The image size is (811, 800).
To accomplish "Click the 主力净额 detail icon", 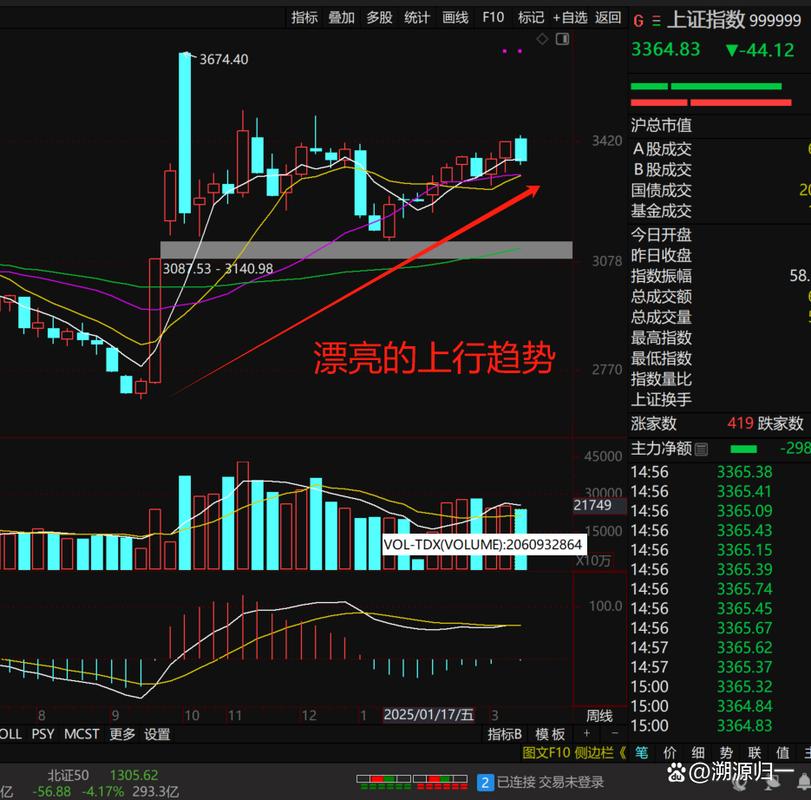I will (x=701, y=449).
